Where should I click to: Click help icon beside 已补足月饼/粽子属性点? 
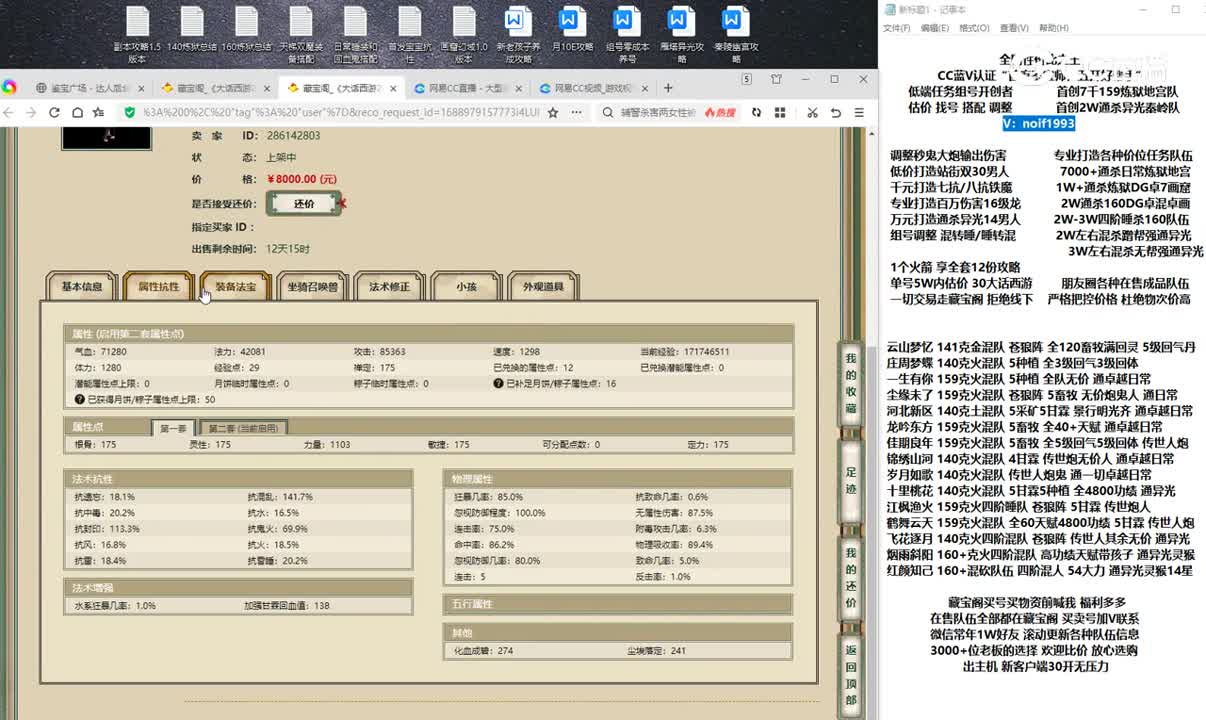point(498,383)
